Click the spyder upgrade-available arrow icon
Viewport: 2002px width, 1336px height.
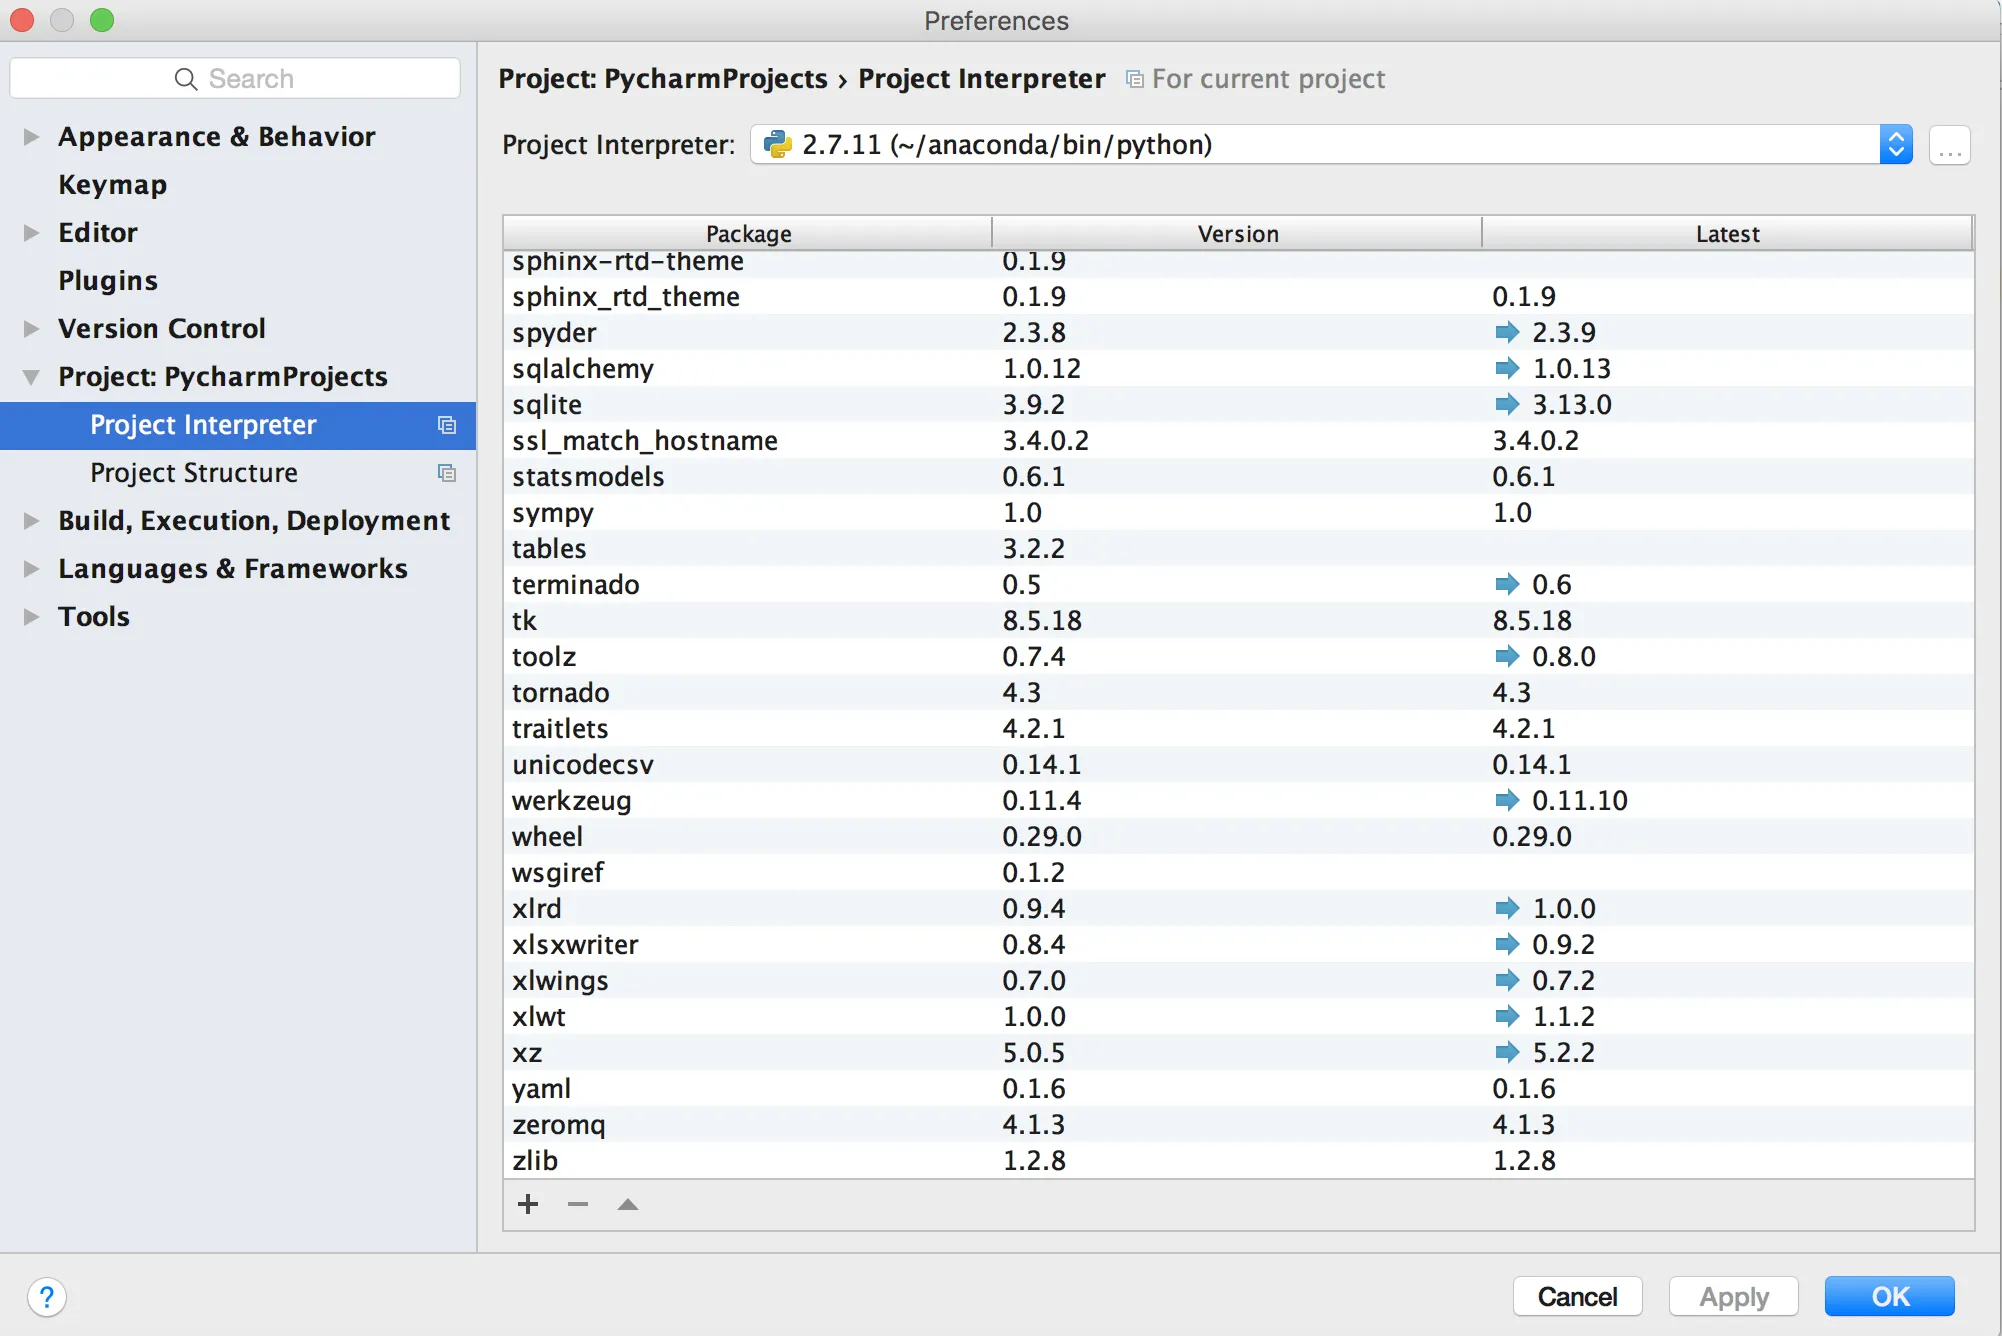coord(1507,332)
